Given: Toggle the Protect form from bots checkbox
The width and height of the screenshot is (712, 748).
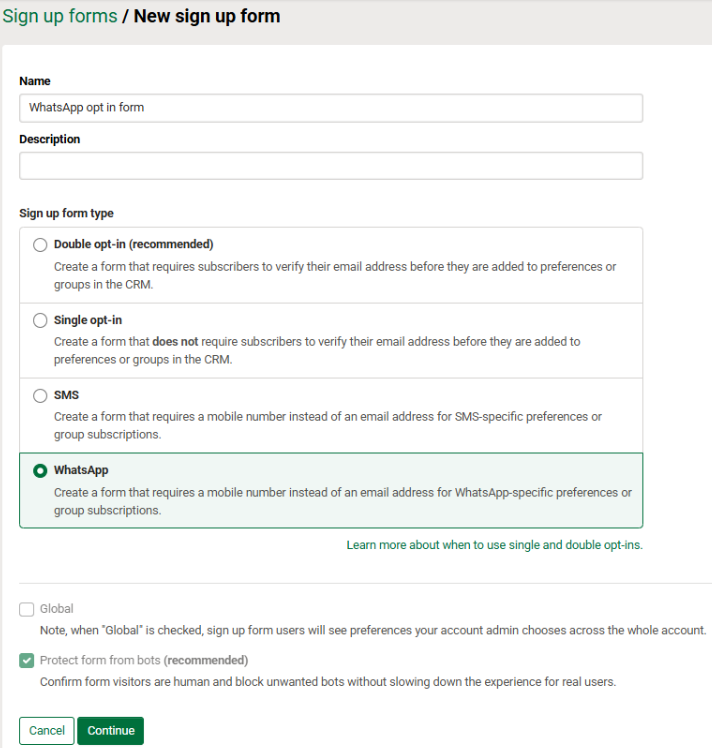Looking at the screenshot, I should 27,661.
